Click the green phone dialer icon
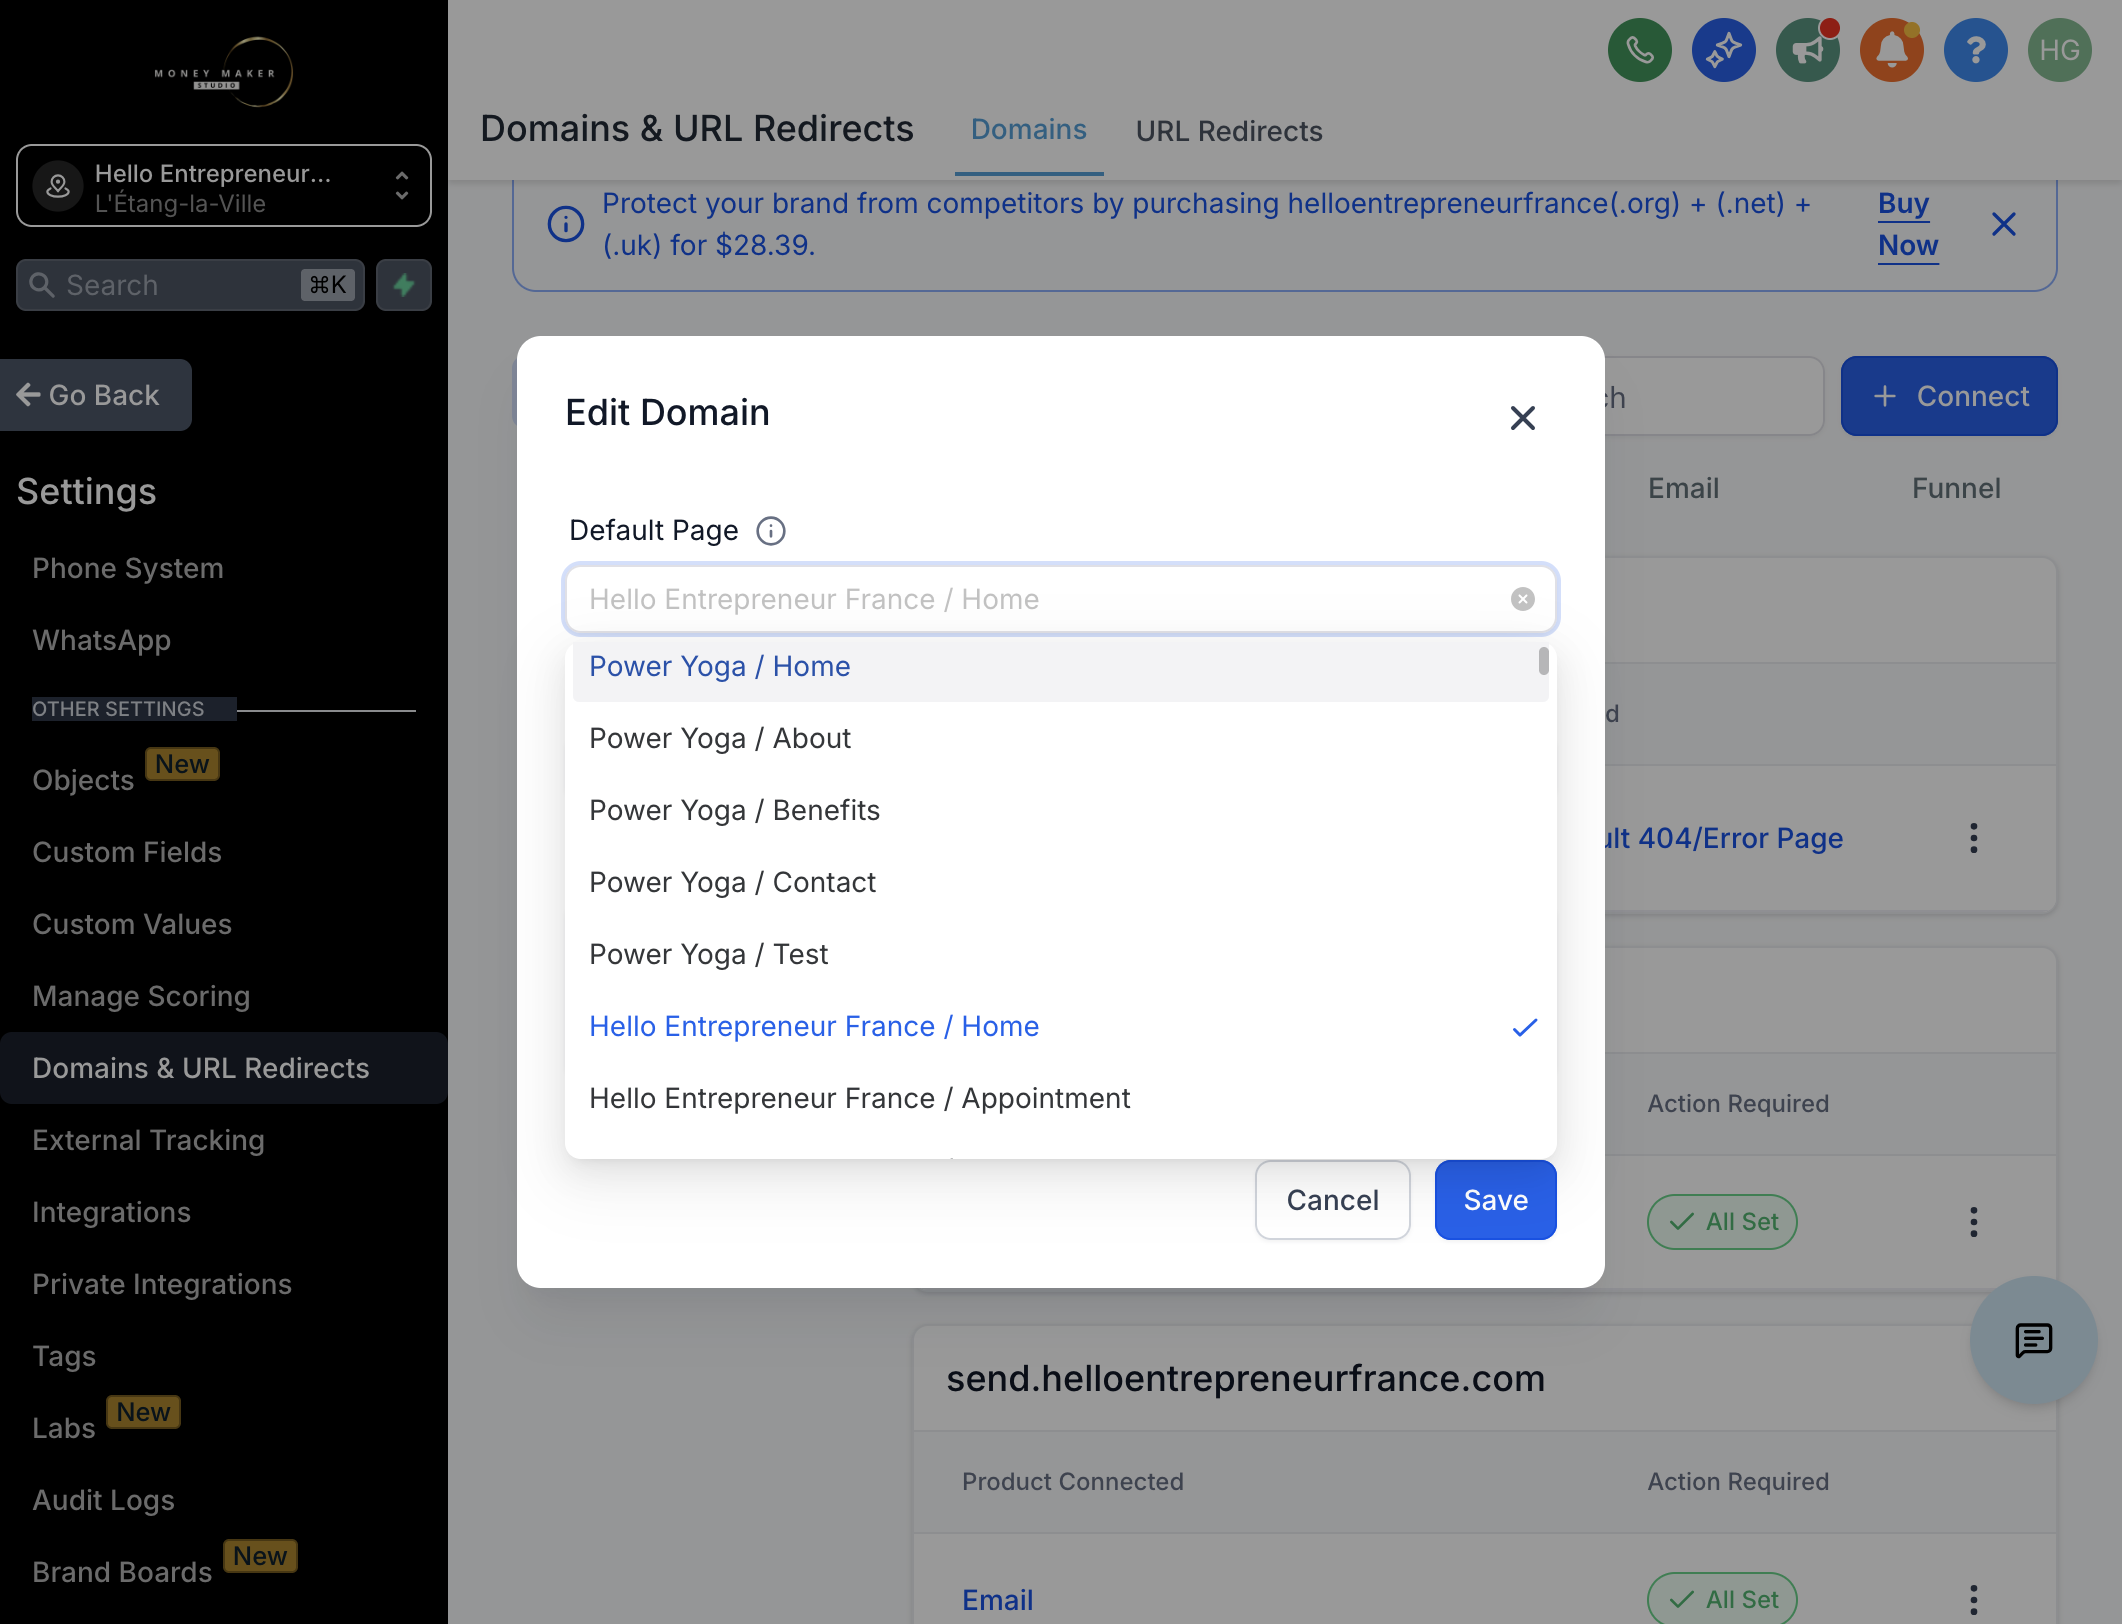The image size is (2122, 1624). [1639, 50]
